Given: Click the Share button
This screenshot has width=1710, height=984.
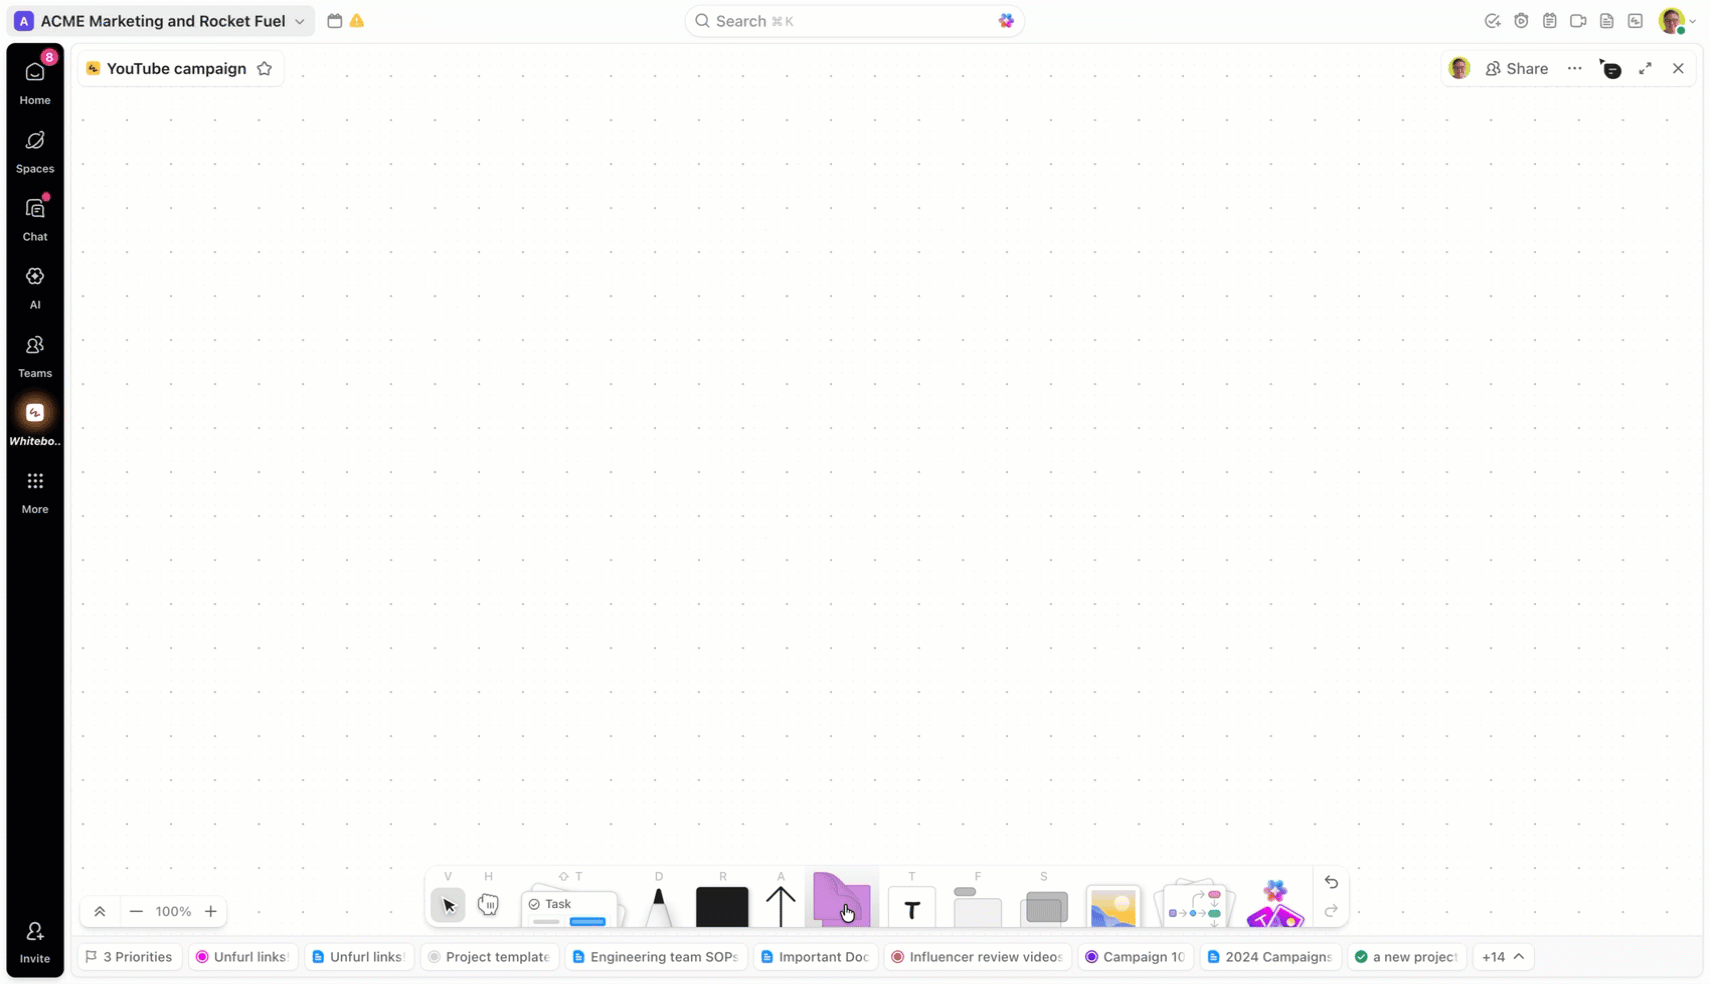Looking at the screenshot, I should [x=1518, y=68].
